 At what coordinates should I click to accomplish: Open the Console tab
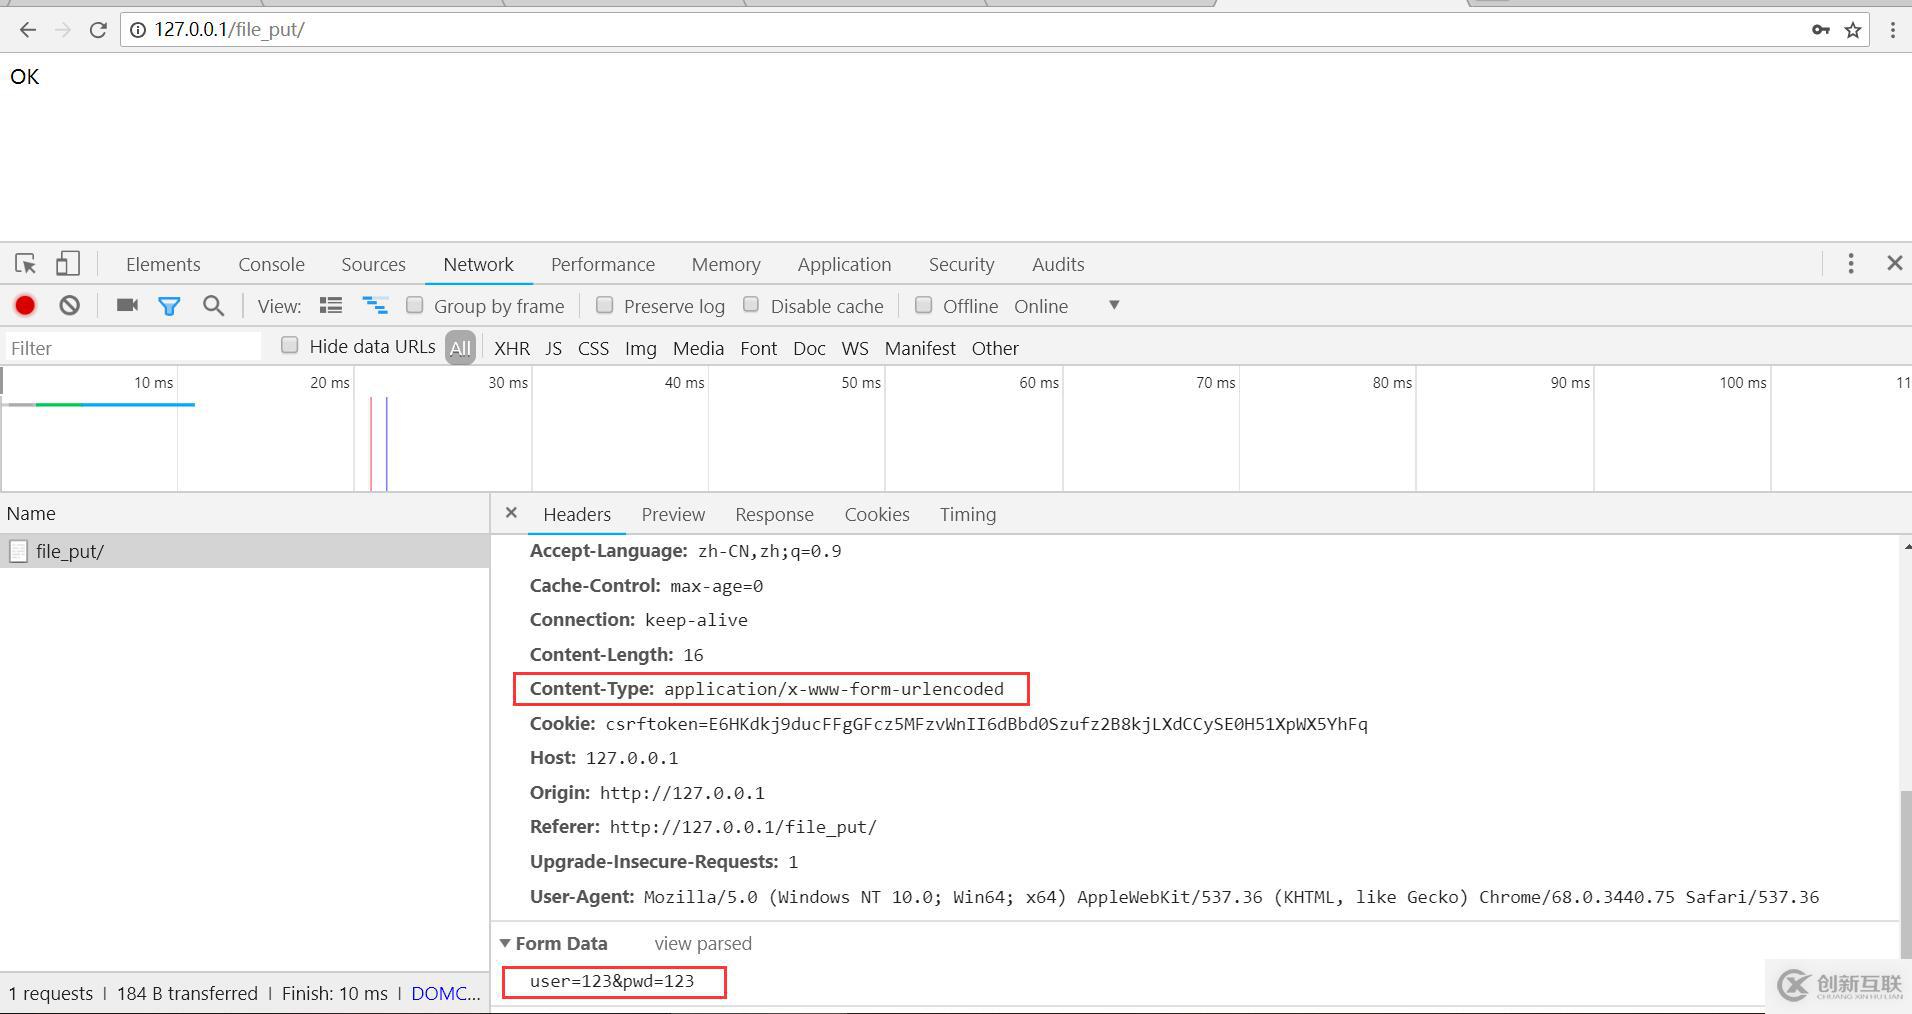(271, 264)
